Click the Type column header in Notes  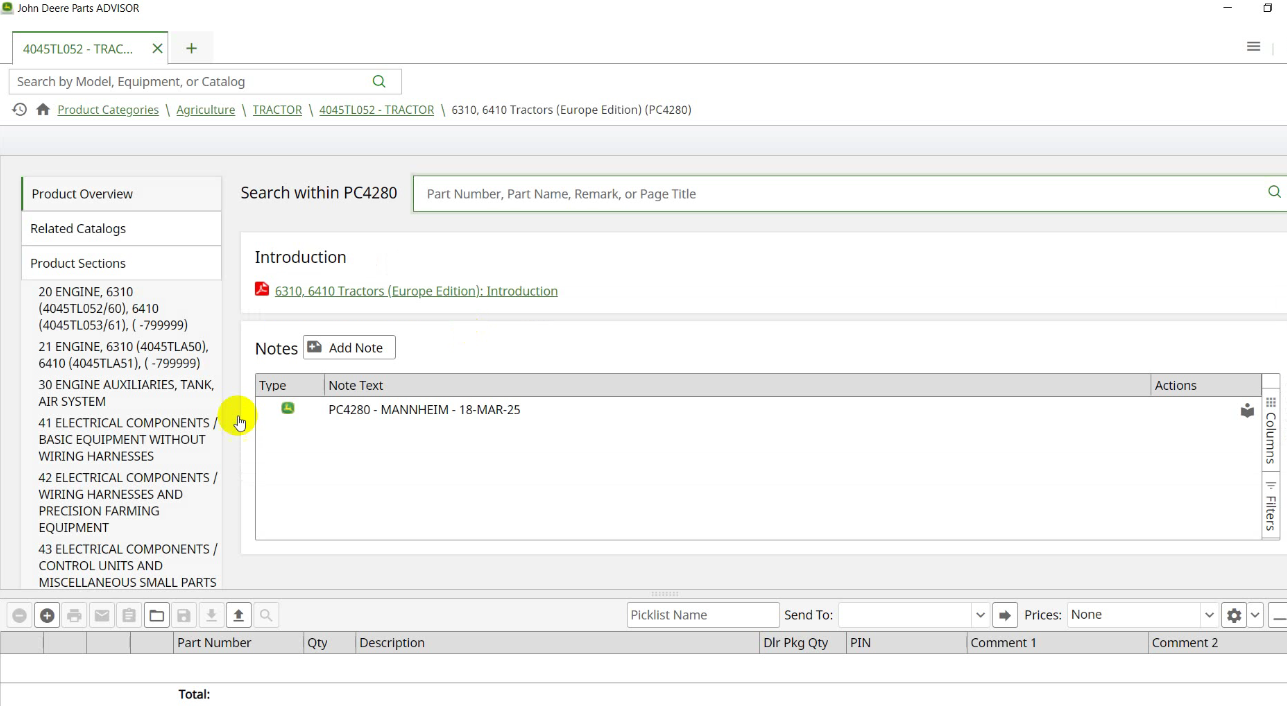pos(290,385)
